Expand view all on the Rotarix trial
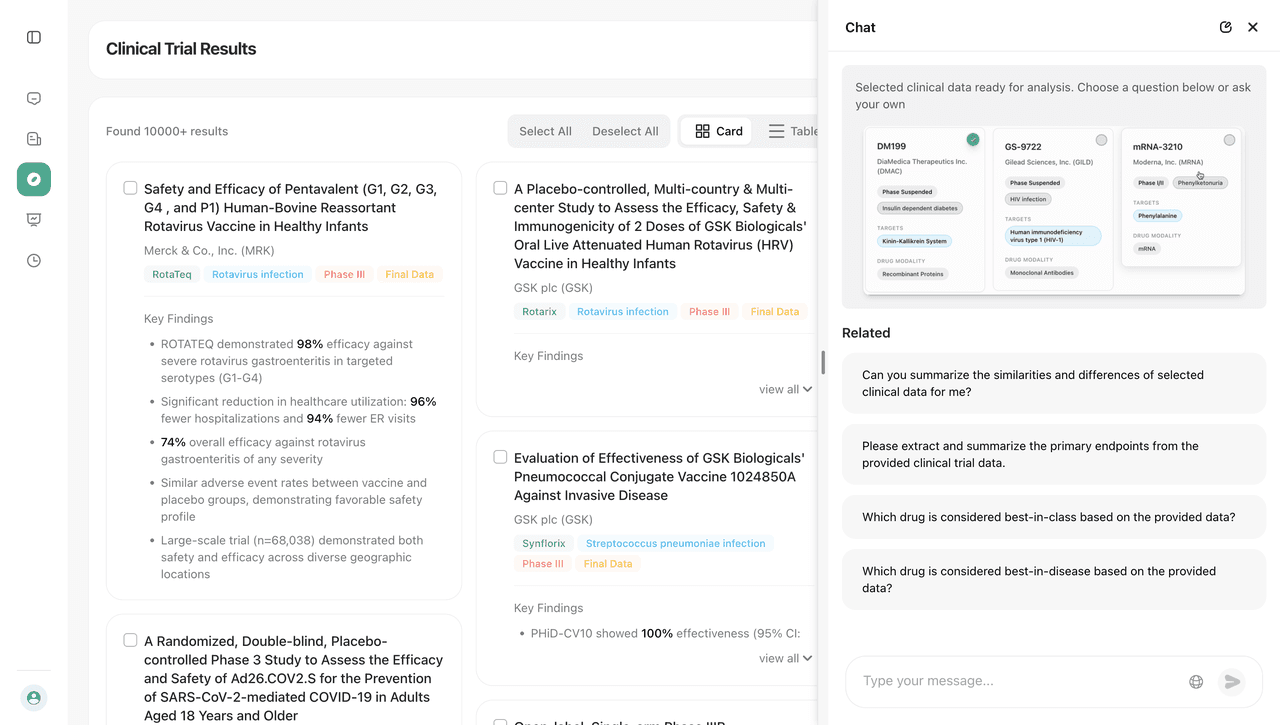1280x725 pixels. click(x=785, y=389)
